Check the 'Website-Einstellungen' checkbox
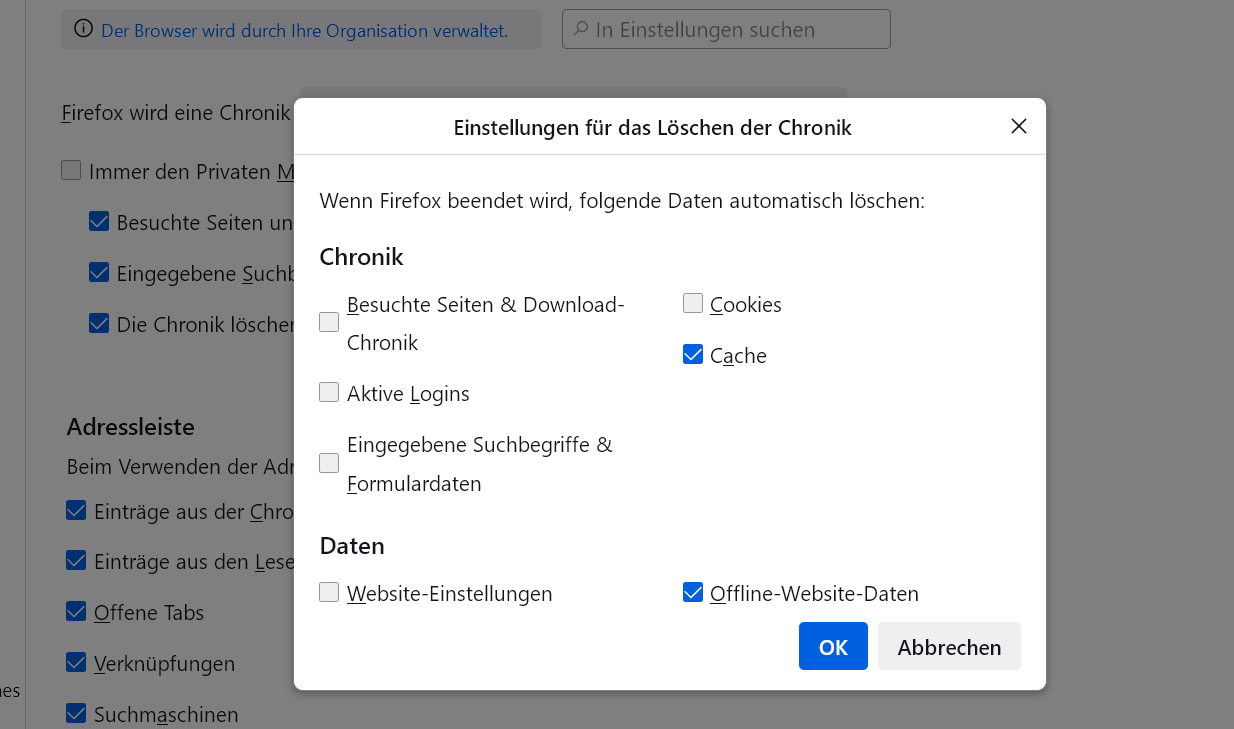 329,592
